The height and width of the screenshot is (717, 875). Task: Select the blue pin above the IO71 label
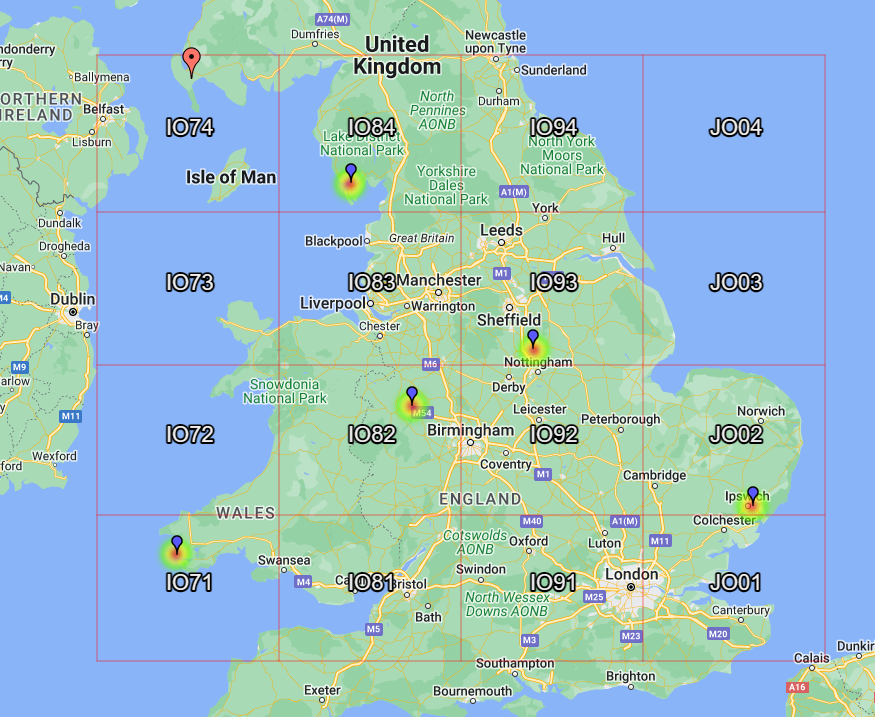pos(177,545)
